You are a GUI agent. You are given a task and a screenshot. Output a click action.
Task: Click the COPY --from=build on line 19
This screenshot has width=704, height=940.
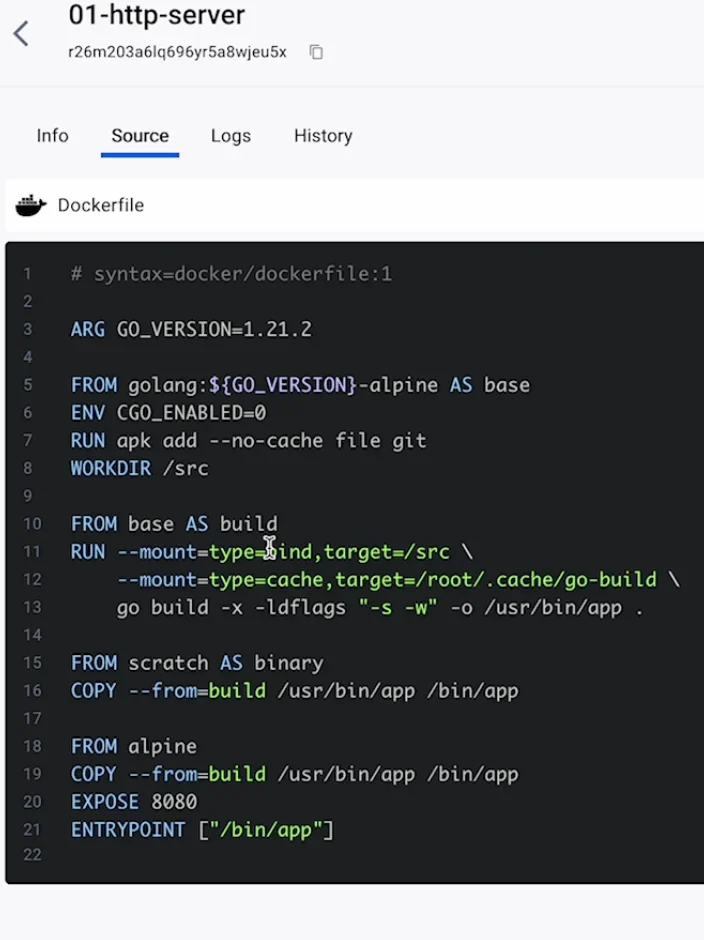(294, 774)
